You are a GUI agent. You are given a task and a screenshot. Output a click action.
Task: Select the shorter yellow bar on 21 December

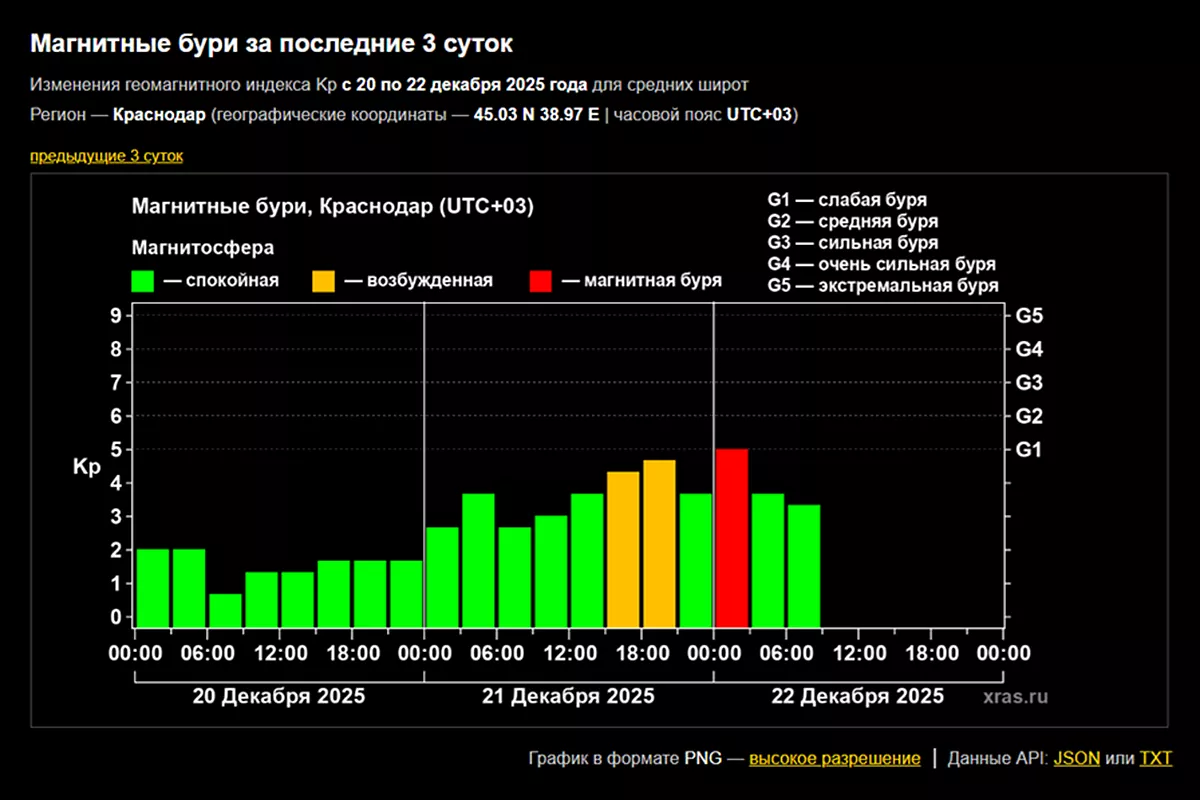click(x=623, y=549)
